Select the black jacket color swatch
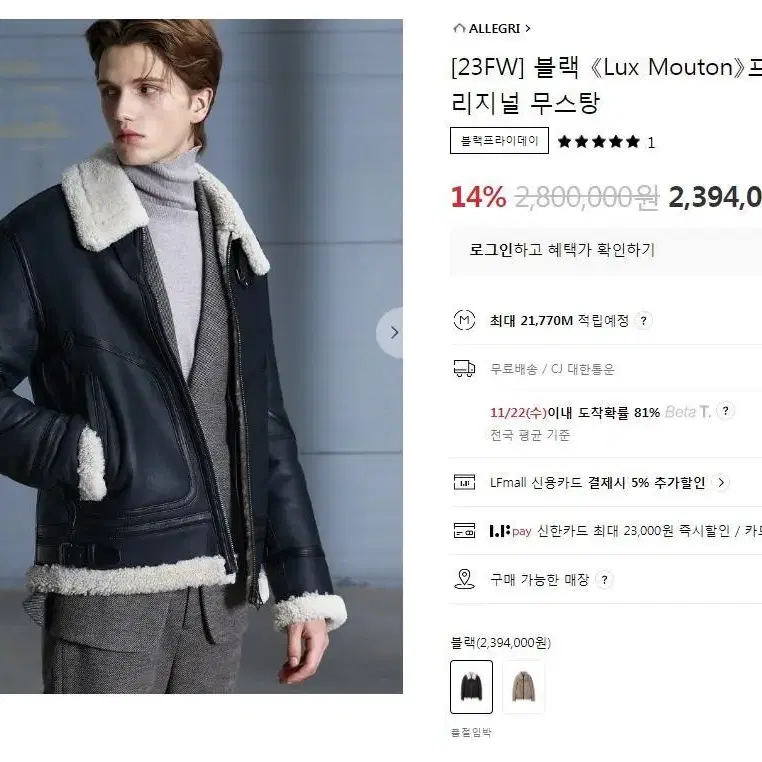Viewport: 762px width, 762px height. 471,687
